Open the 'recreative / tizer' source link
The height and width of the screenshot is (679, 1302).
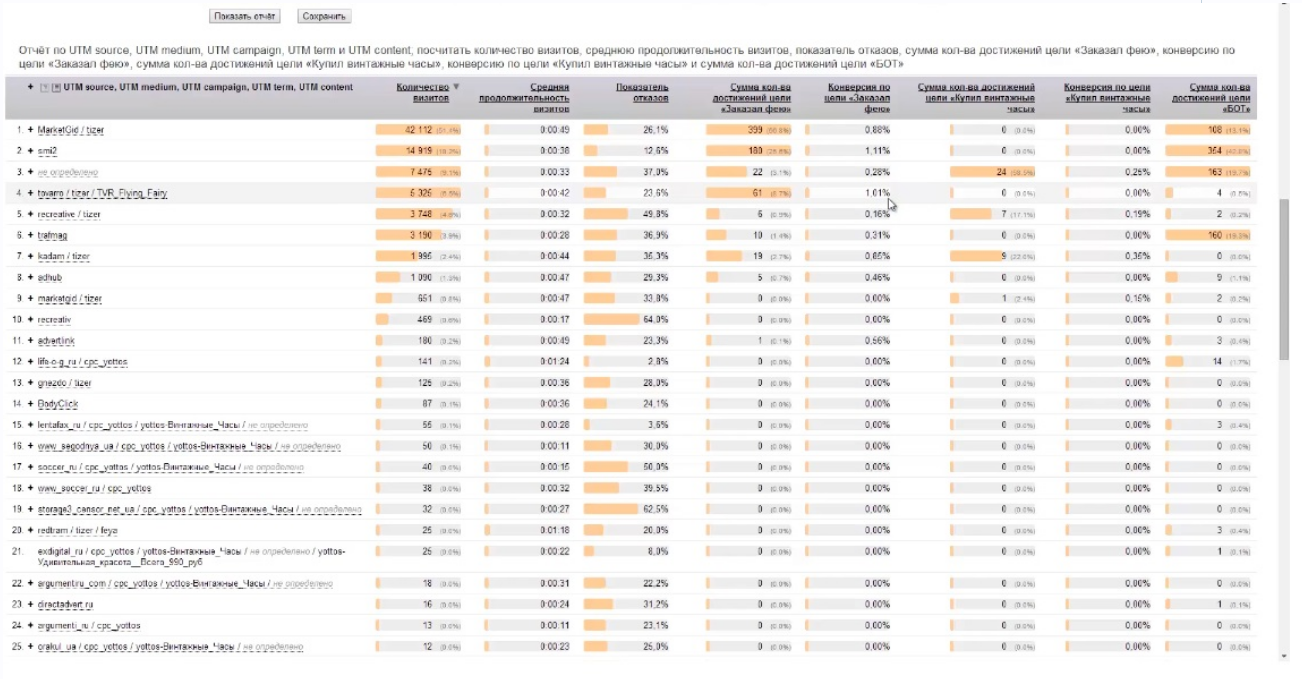click(70, 214)
